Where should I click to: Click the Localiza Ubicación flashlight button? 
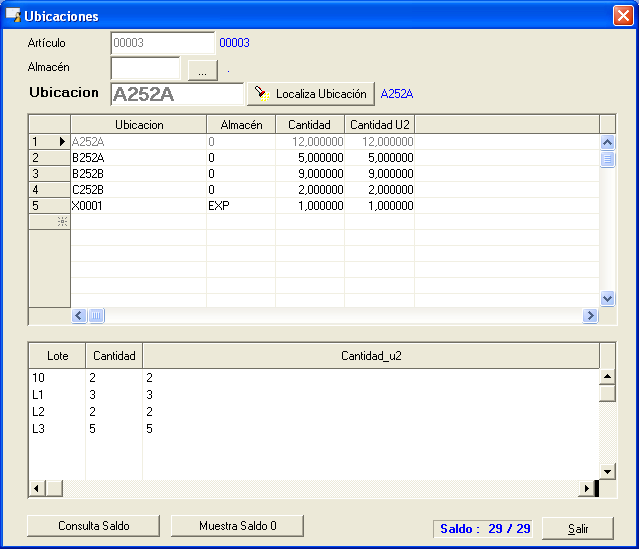click(x=311, y=94)
